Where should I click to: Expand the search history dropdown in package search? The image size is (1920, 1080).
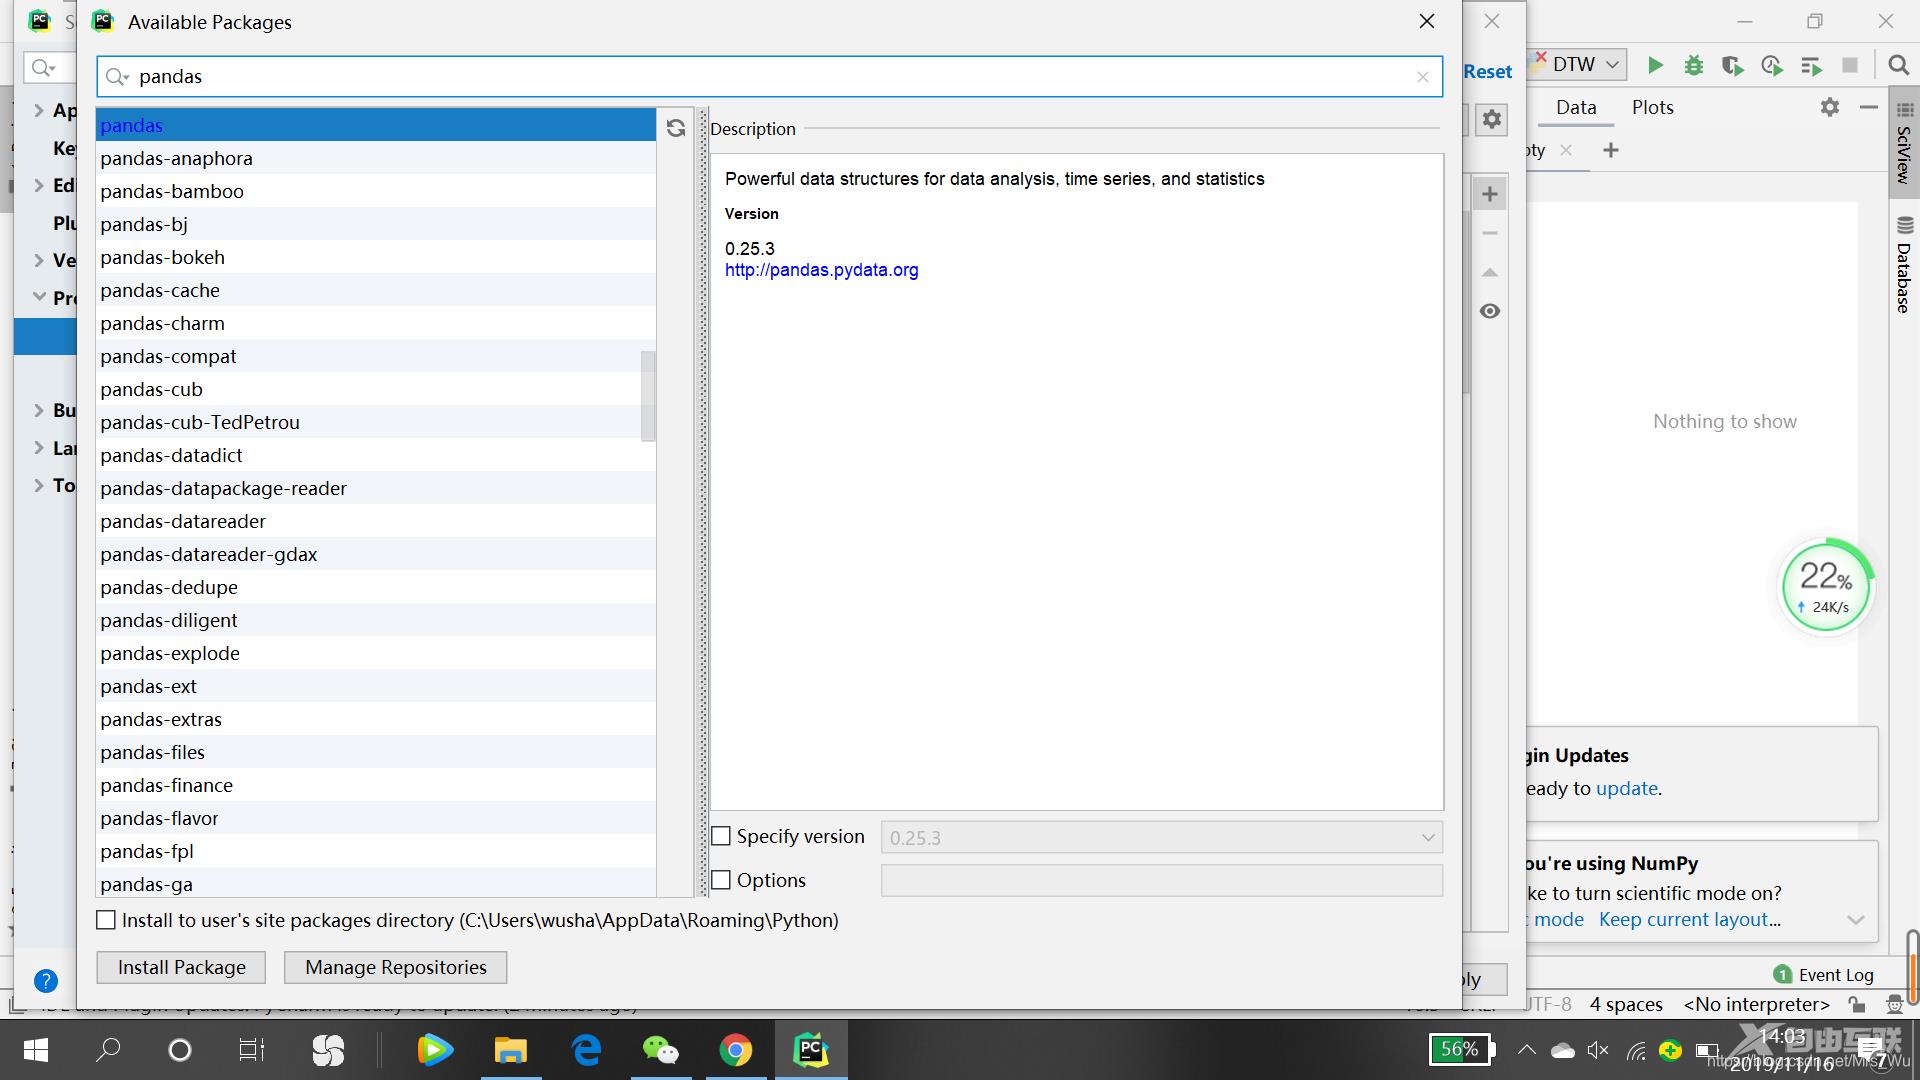coord(118,77)
